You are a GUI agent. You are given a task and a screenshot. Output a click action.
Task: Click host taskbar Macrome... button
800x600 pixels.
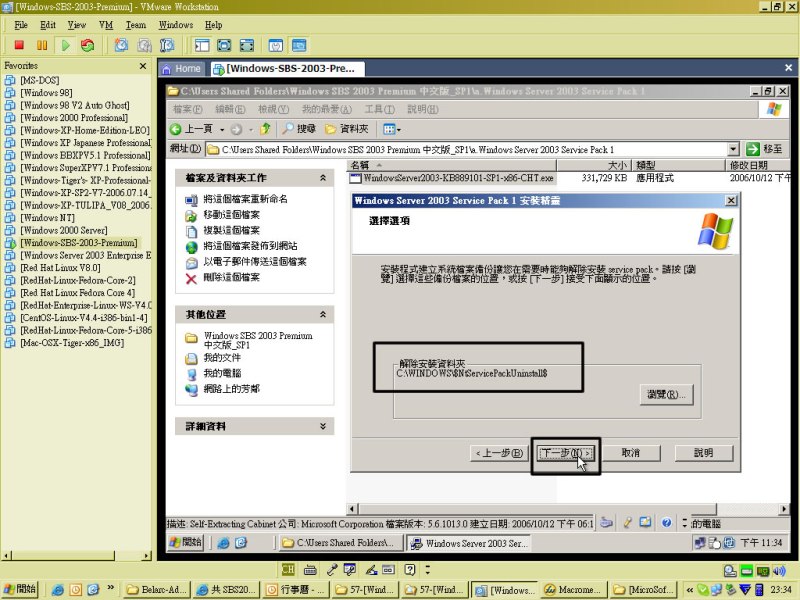pyautogui.click(x=573, y=590)
